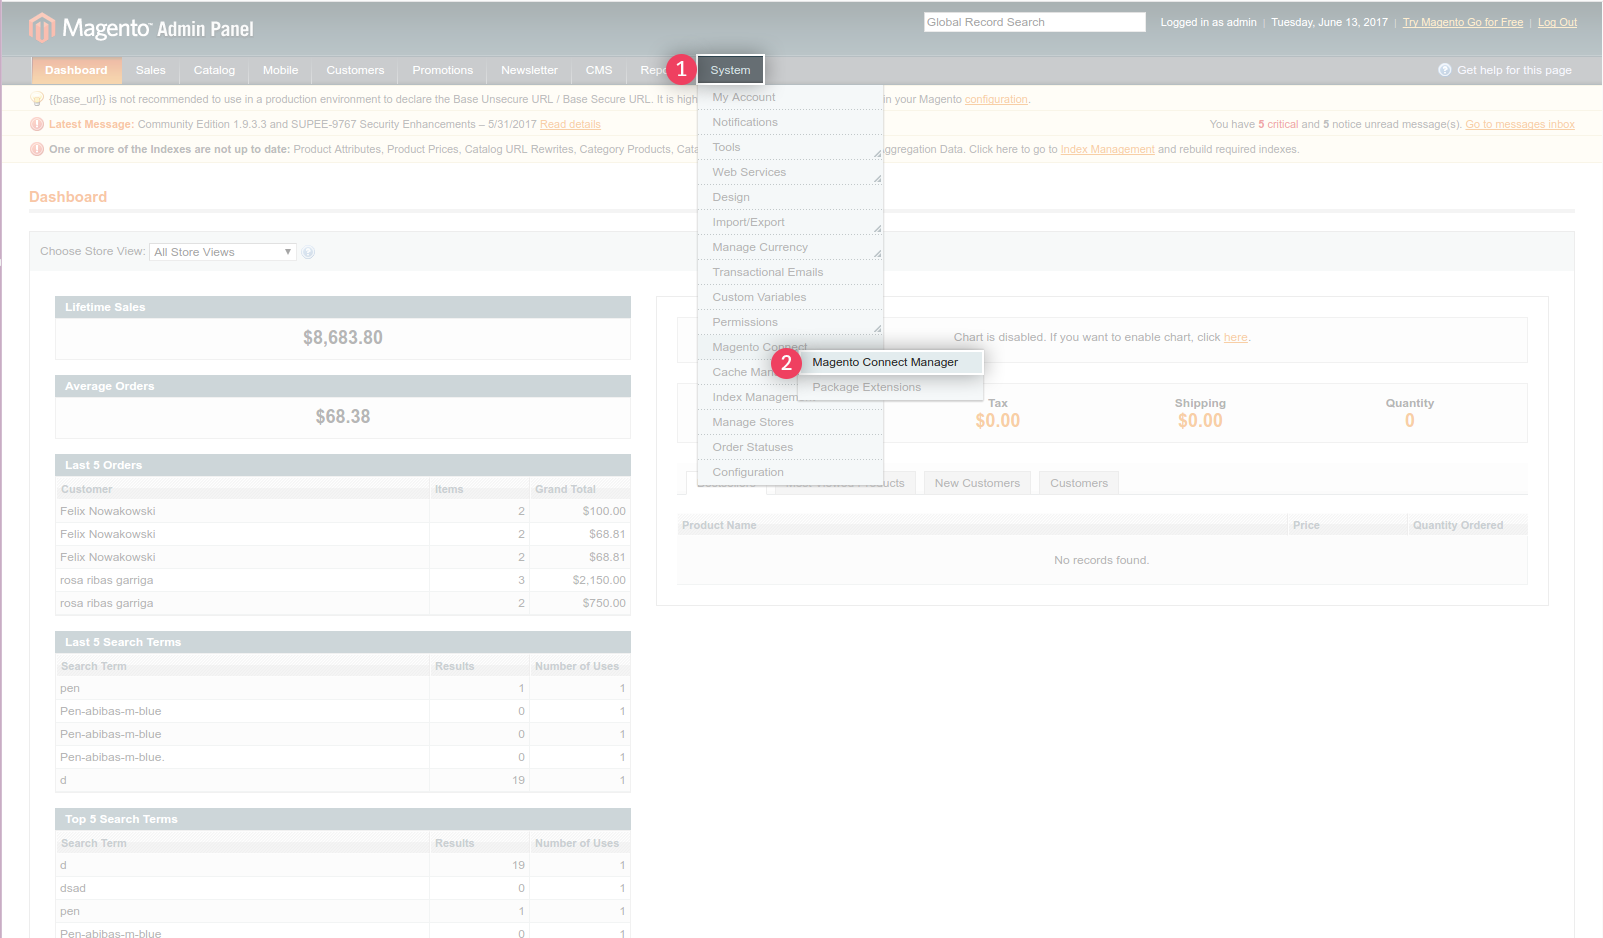Click the Magento logo icon
Screen dimensions: 1603x938
point(42,28)
